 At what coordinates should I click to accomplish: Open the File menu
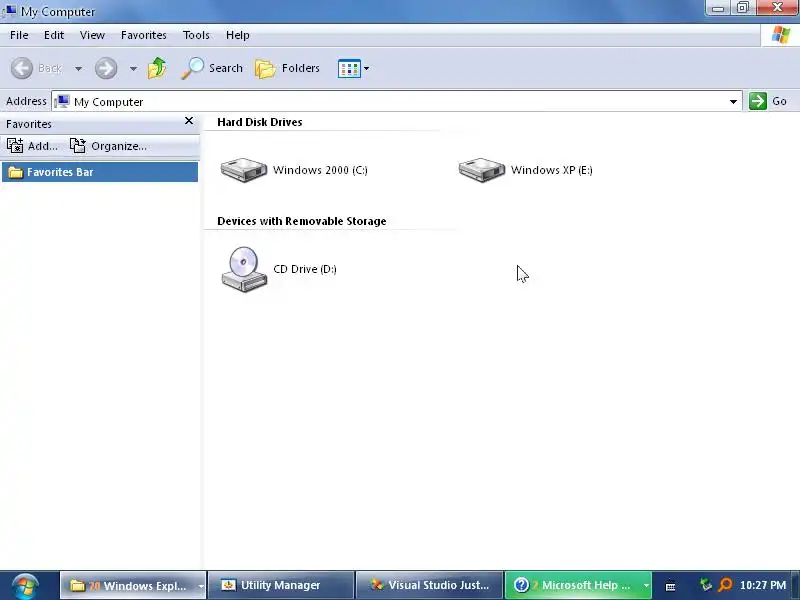coord(19,35)
